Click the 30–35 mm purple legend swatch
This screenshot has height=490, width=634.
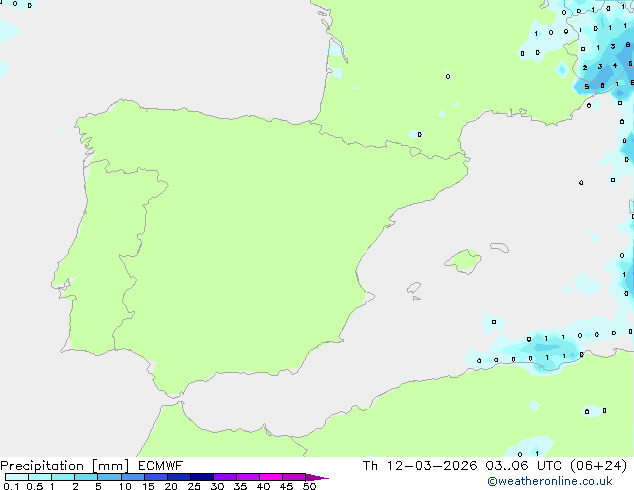click(225, 477)
